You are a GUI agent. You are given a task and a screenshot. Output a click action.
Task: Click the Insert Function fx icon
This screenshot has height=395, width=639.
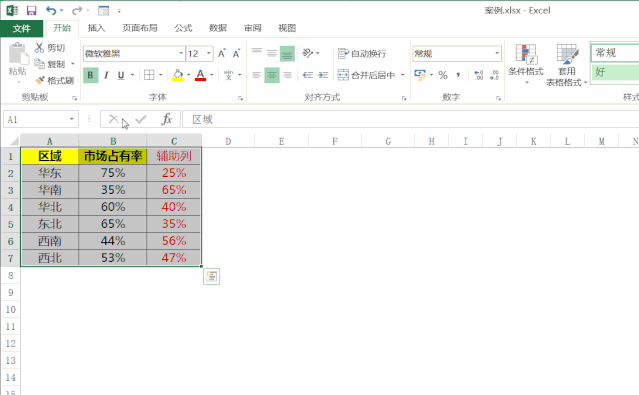point(167,119)
